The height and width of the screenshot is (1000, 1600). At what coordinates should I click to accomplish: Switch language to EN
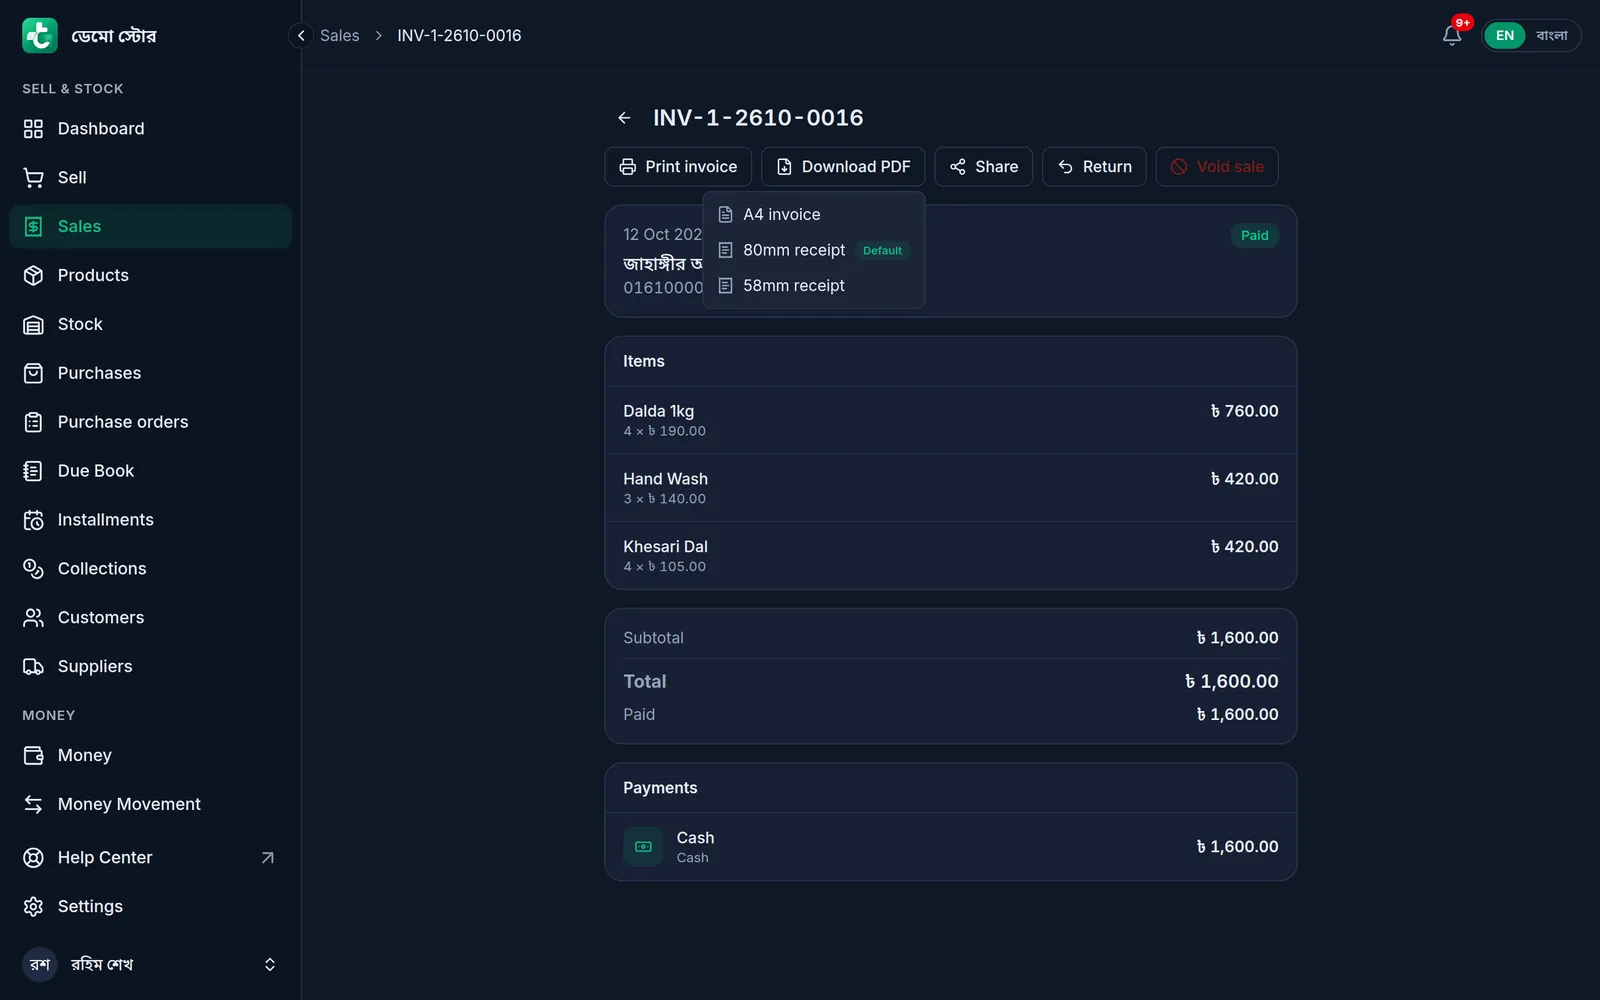(x=1505, y=35)
